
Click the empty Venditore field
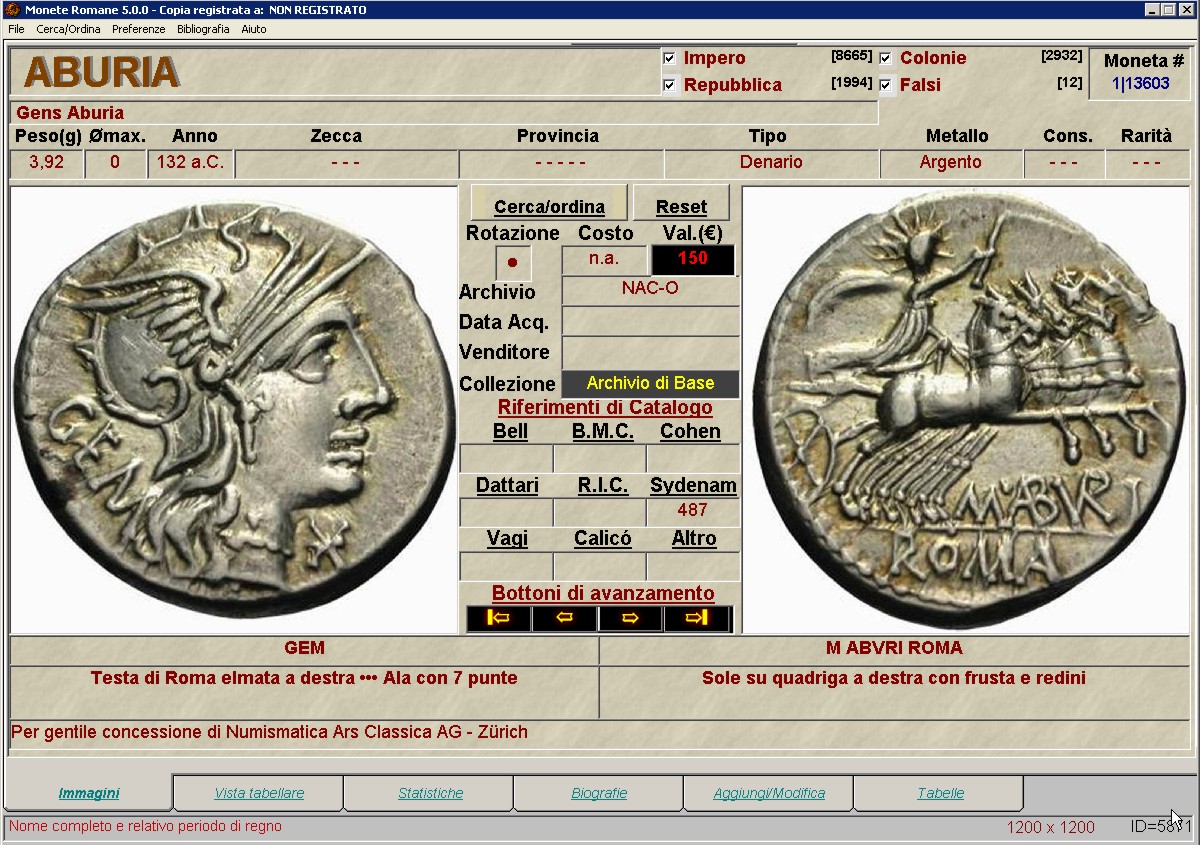[x=650, y=353]
